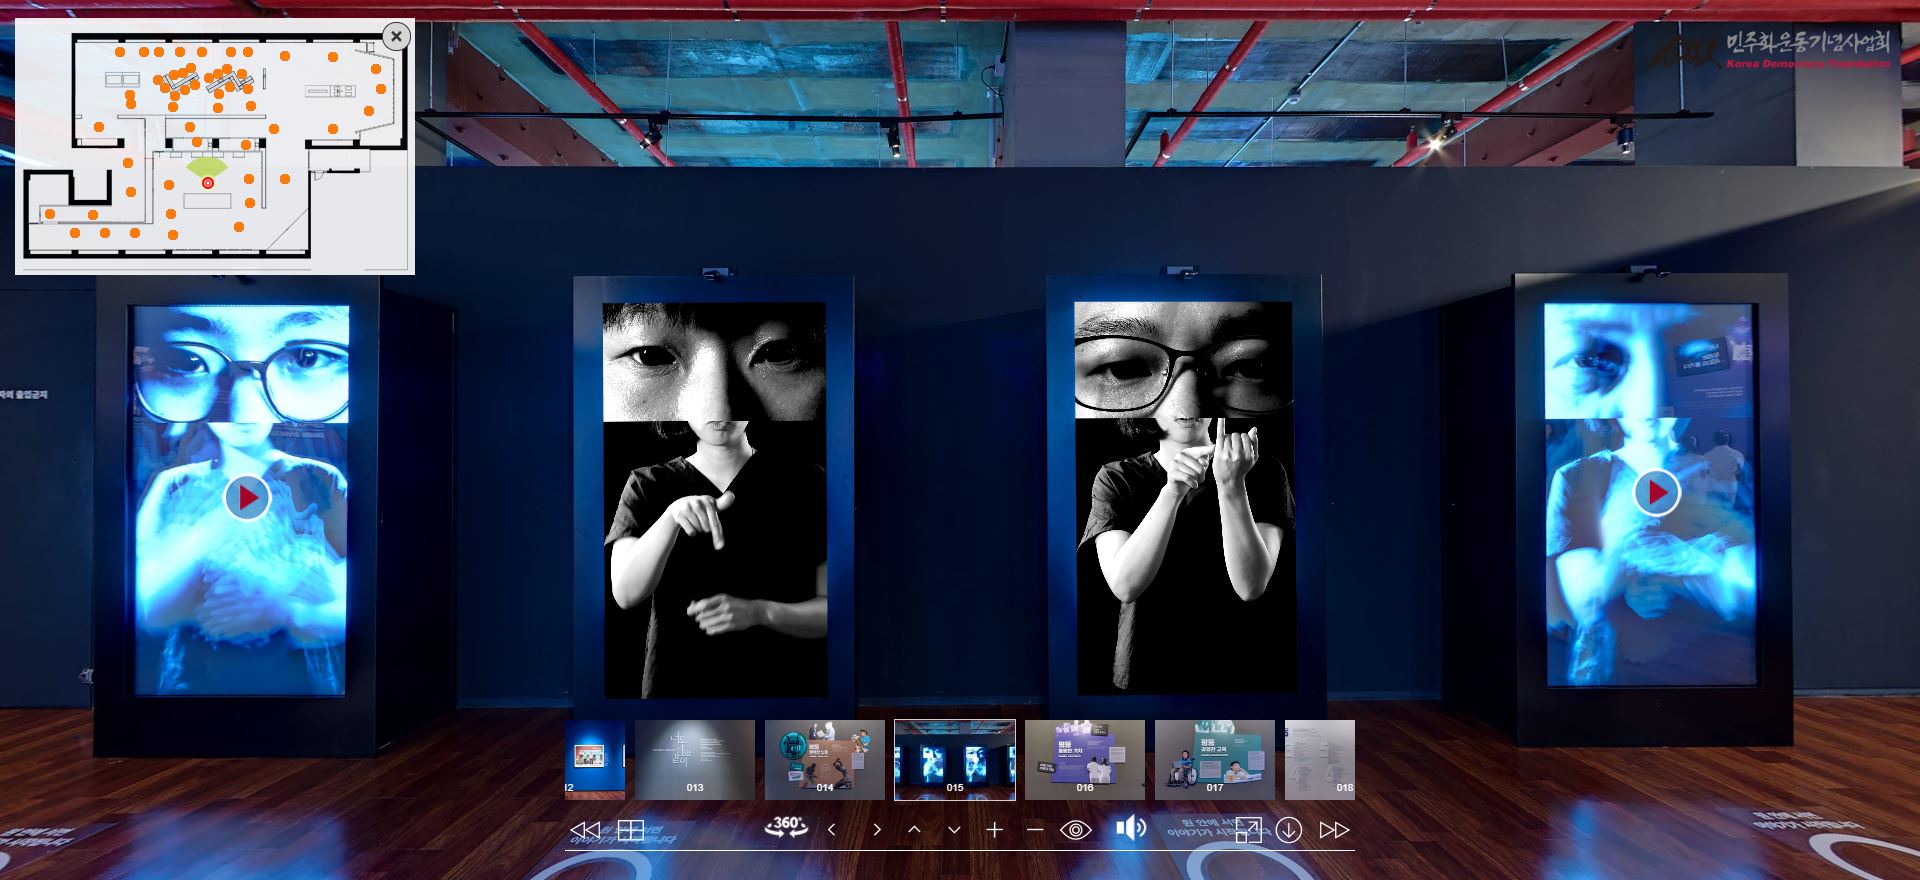
Task: Close the floor plan map
Action: [x=396, y=37]
